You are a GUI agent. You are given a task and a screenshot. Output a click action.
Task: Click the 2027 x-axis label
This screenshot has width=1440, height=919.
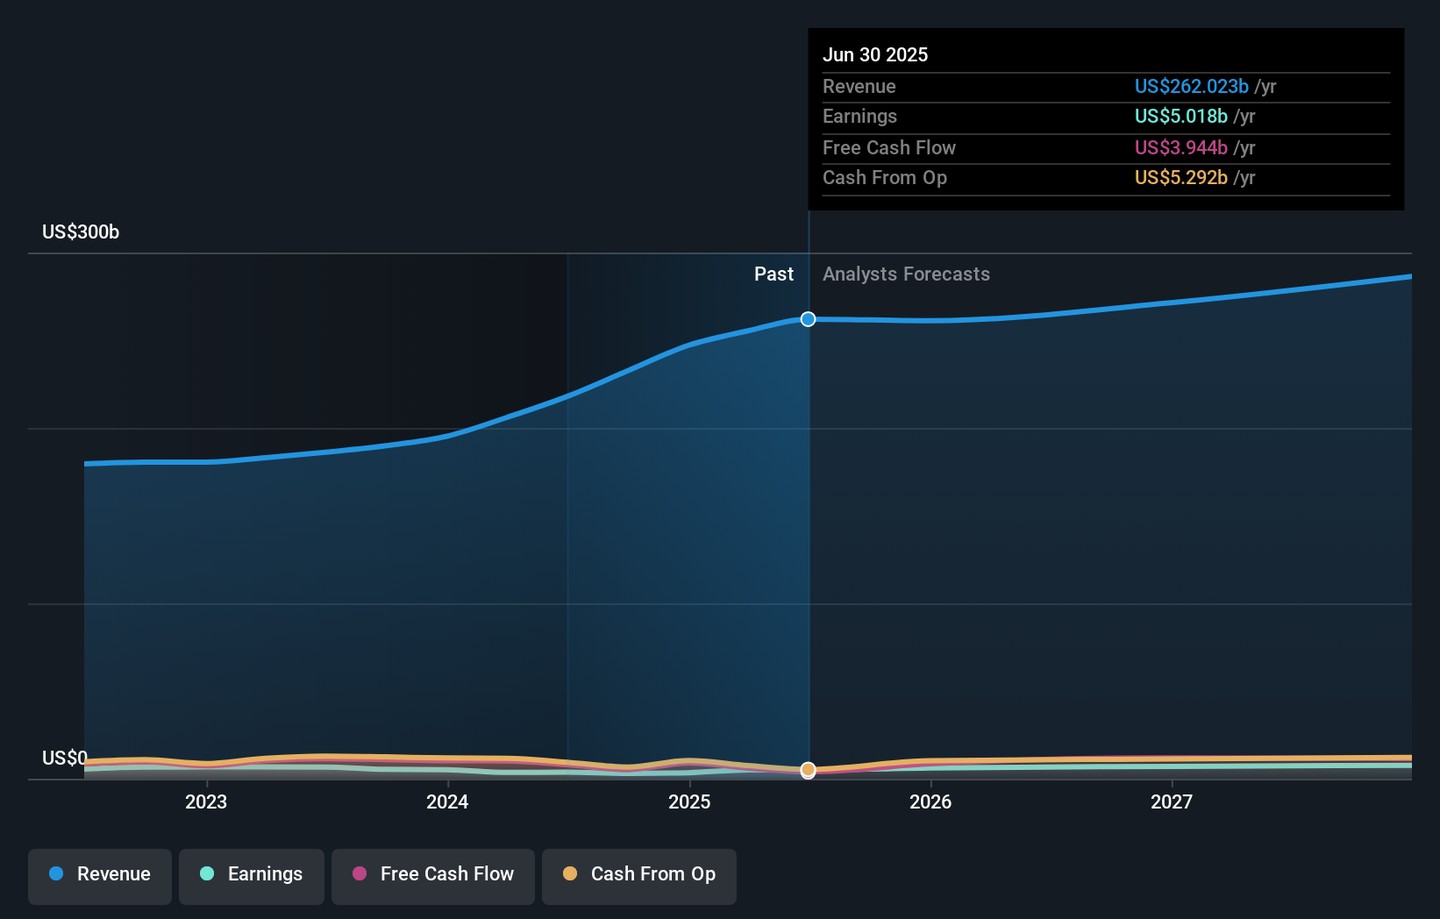point(1171,802)
